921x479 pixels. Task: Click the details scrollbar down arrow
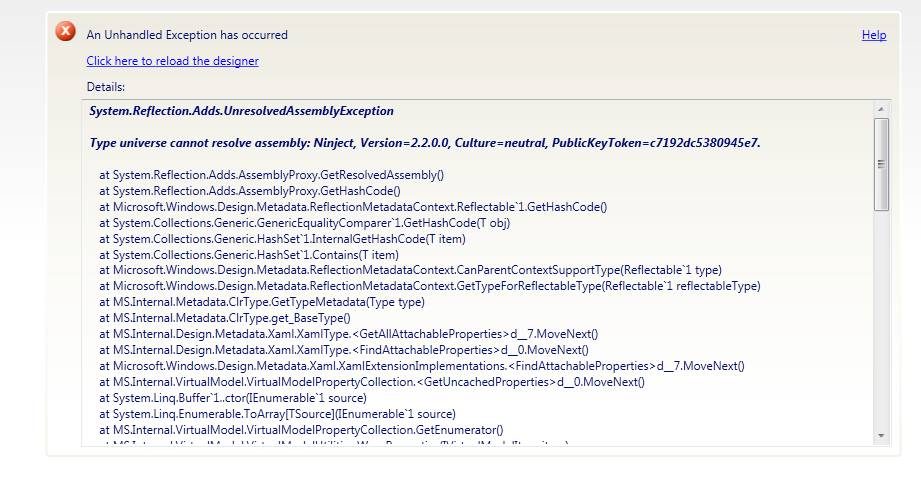(x=881, y=436)
